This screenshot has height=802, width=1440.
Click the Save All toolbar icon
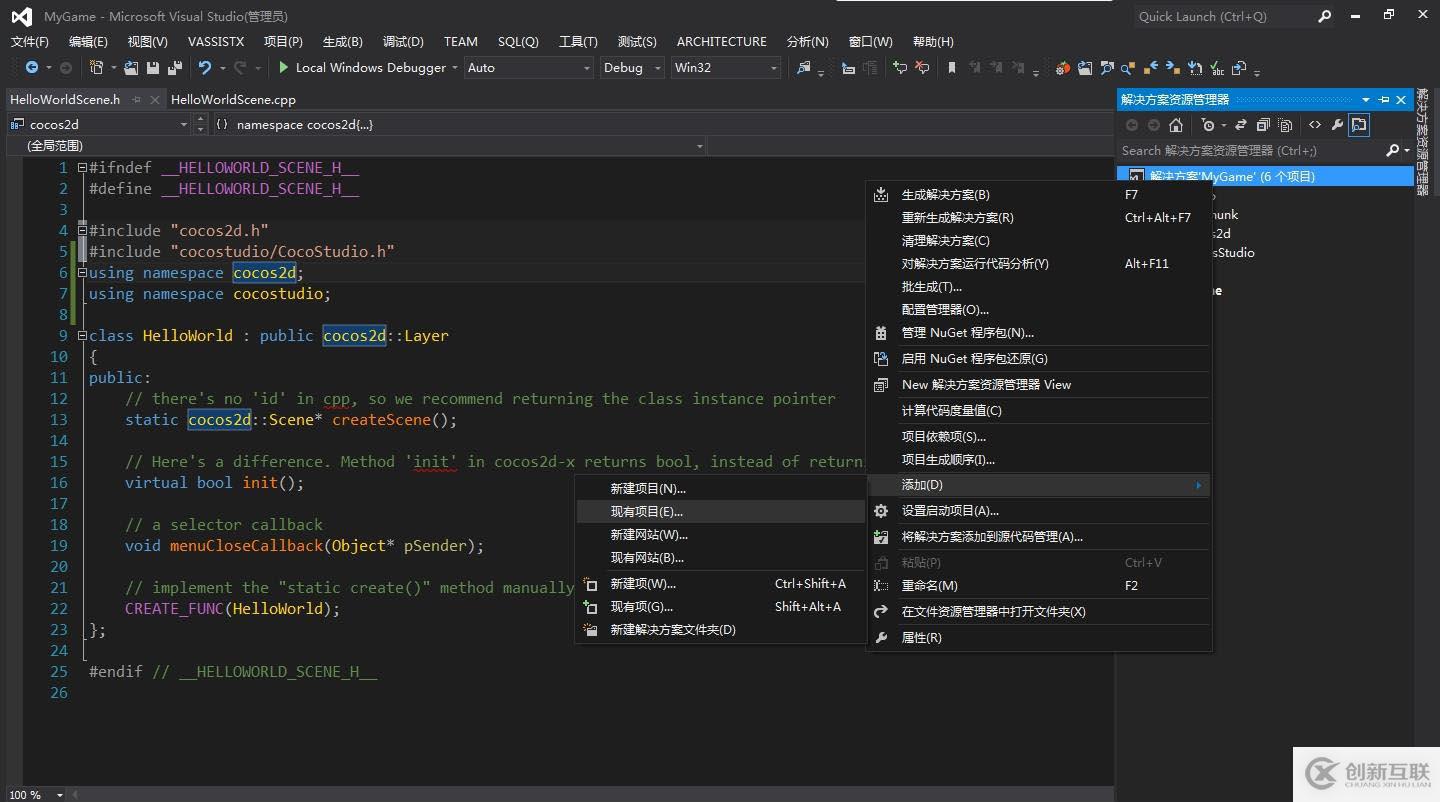pyautogui.click(x=175, y=68)
